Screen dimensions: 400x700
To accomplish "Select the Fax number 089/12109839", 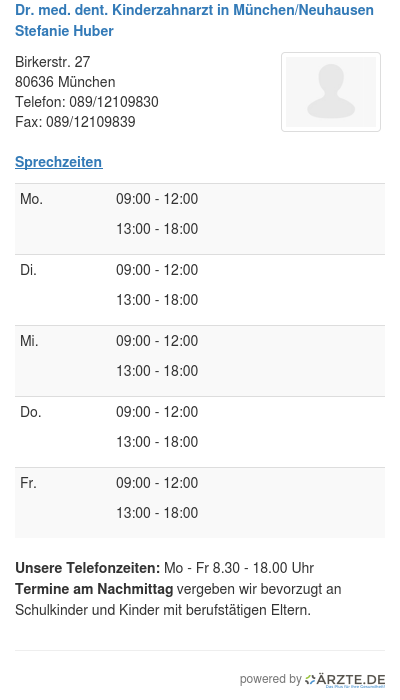I will (91, 122).
